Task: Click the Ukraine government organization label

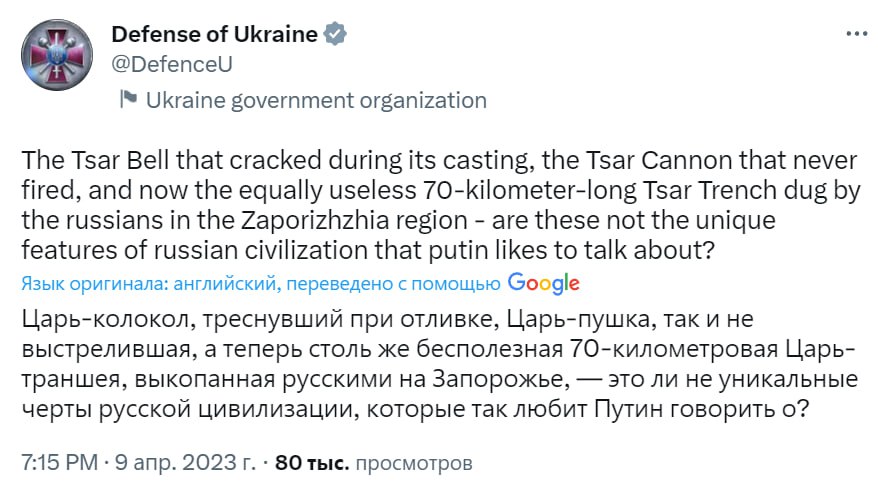Action: [x=316, y=101]
